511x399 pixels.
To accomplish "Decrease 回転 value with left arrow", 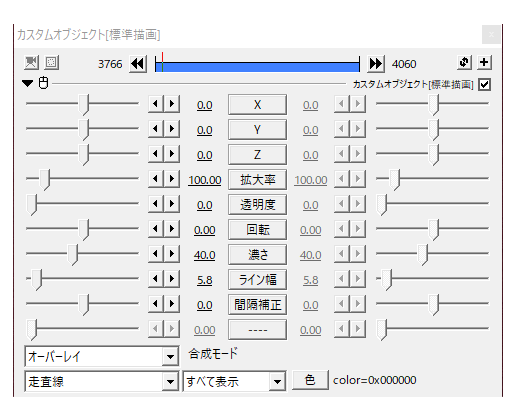I will click(x=156, y=229).
